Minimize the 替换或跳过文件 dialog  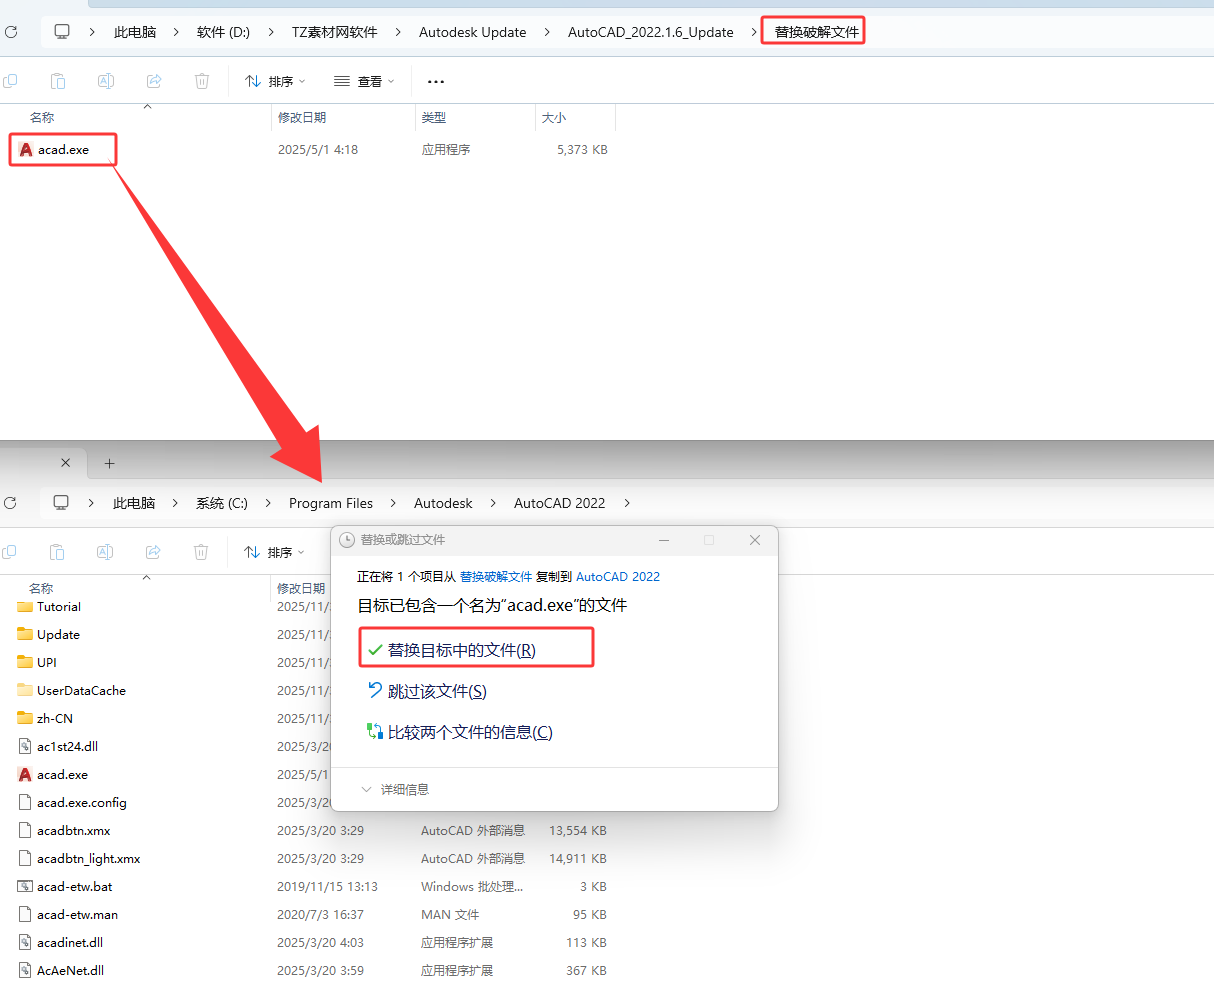(665, 540)
